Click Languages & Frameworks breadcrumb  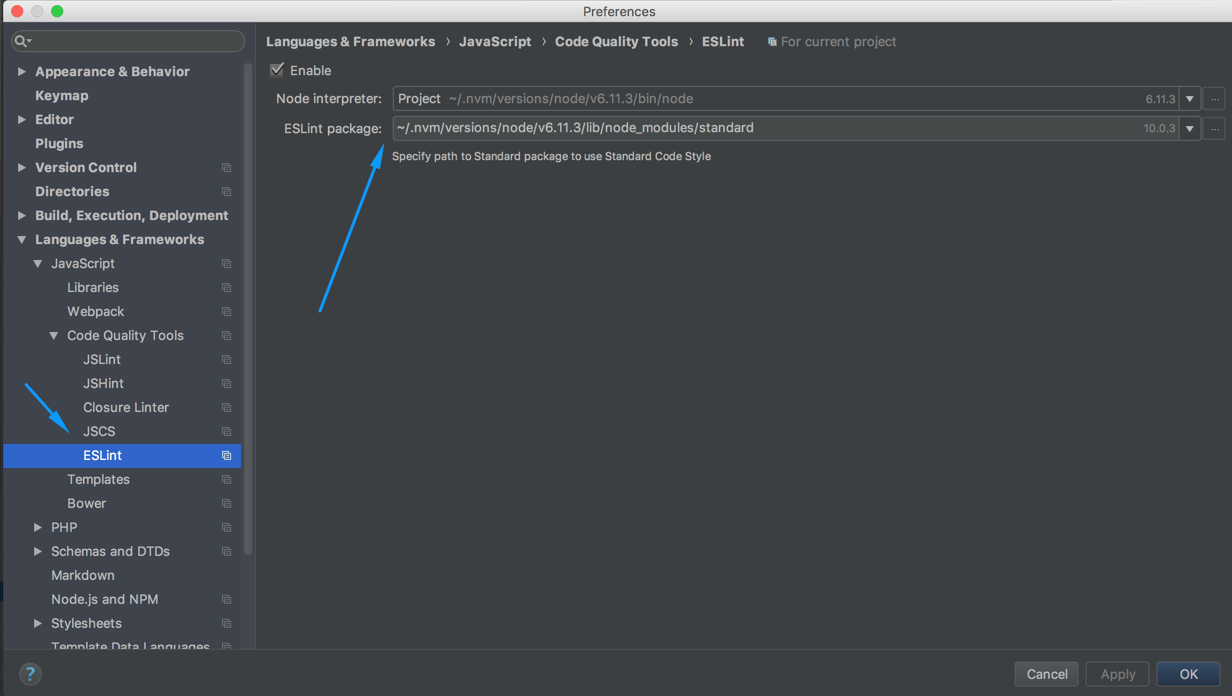[350, 42]
